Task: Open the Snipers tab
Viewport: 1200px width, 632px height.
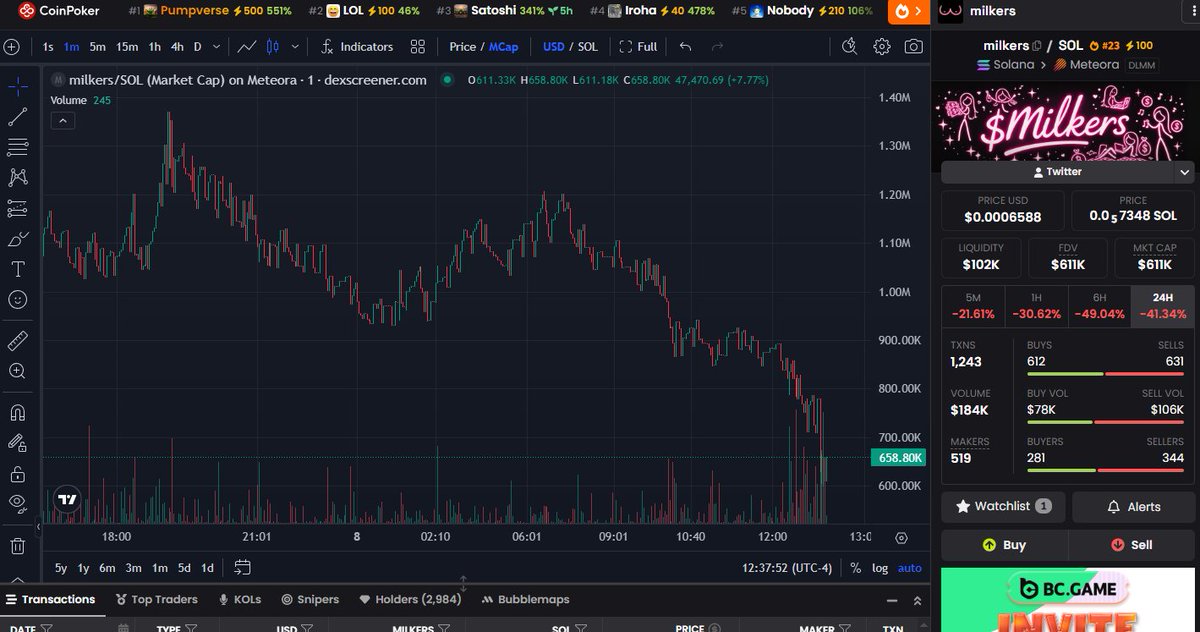Action: point(310,600)
